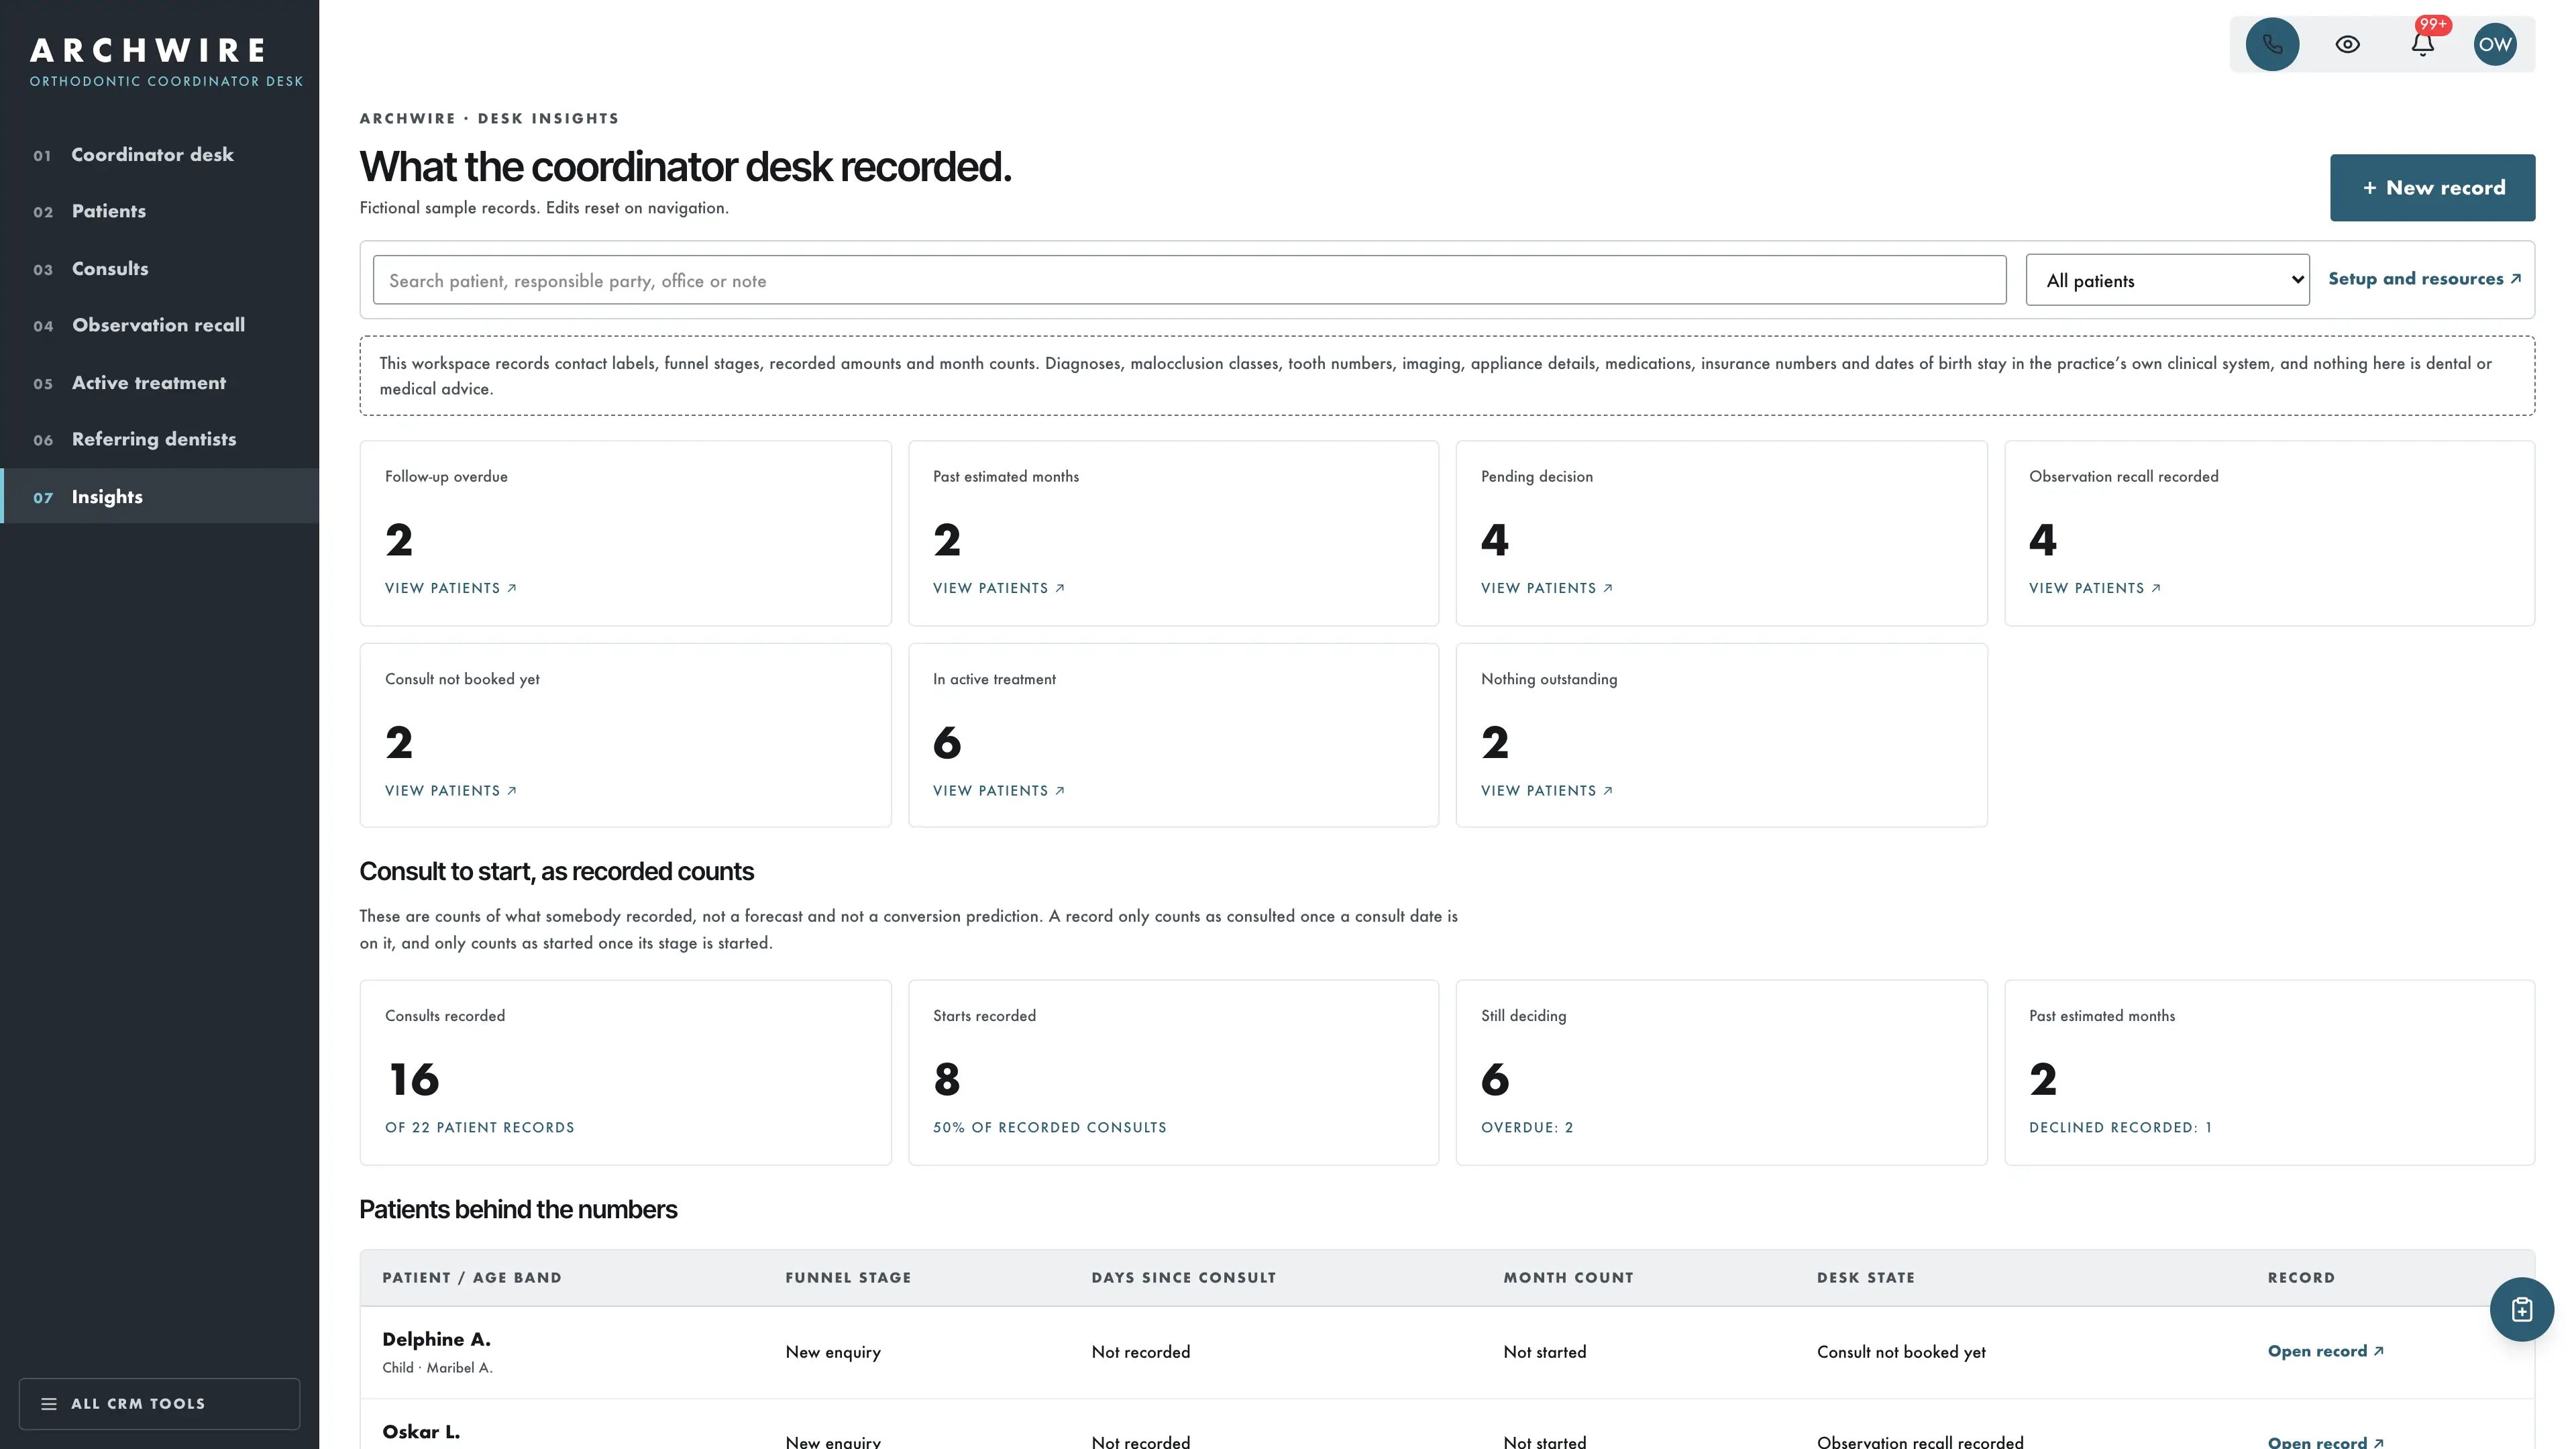Open notifications bell with 99+ badge

coord(2422,44)
